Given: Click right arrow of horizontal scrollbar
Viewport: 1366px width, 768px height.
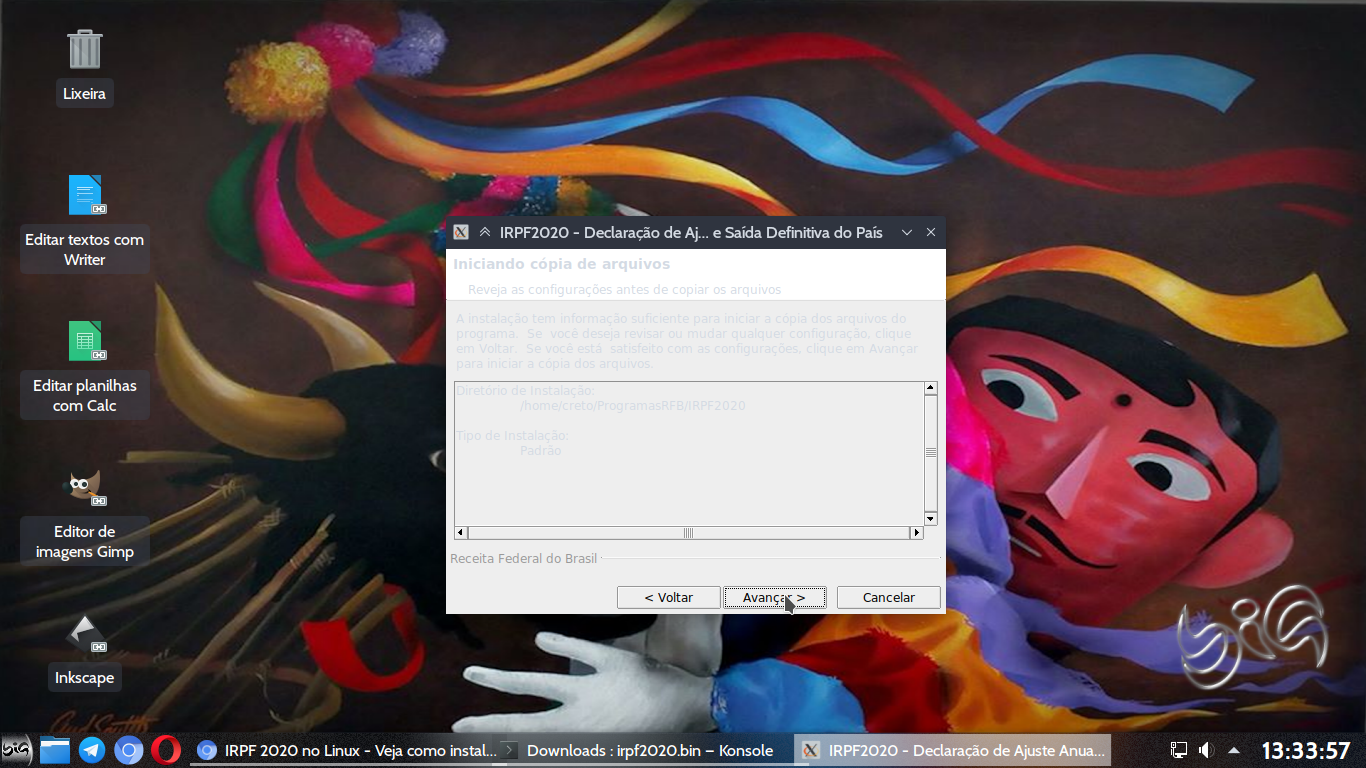Looking at the screenshot, I should 916,533.
